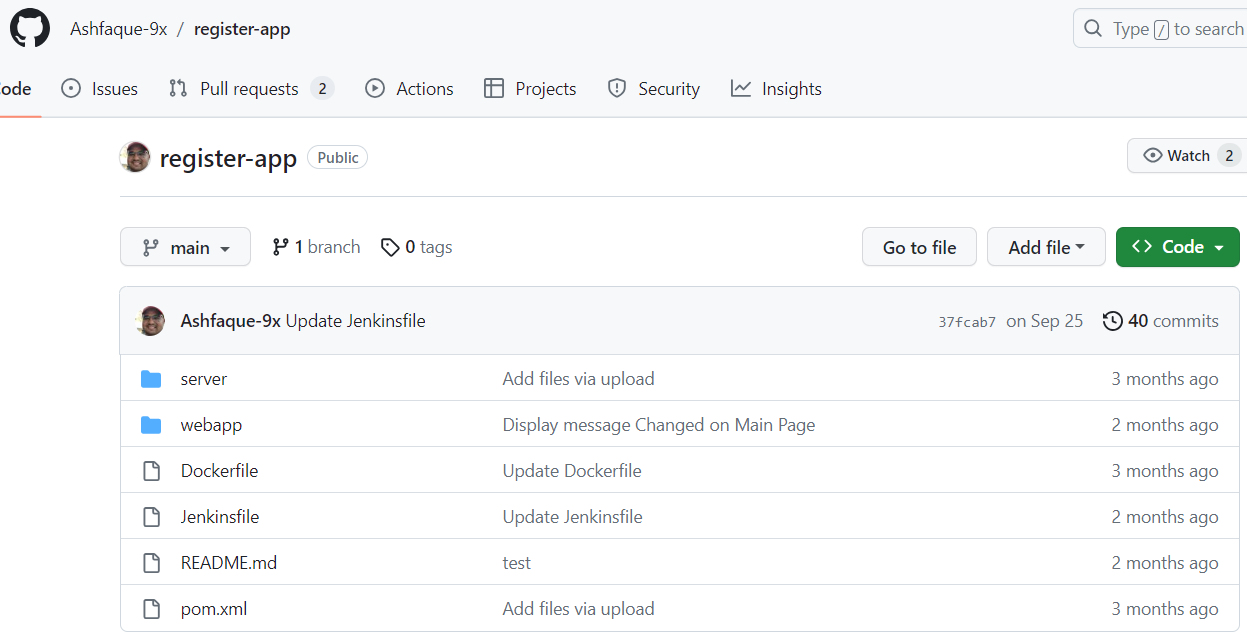This screenshot has width=1247, height=642.
Task: Open the Projects tab
Action: (x=530, y=89)
